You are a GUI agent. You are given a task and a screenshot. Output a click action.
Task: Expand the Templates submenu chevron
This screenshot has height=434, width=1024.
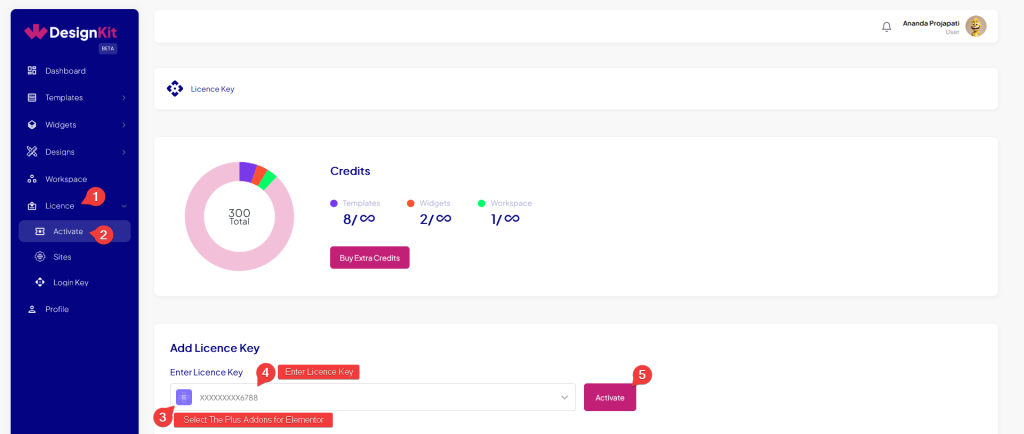123,98
